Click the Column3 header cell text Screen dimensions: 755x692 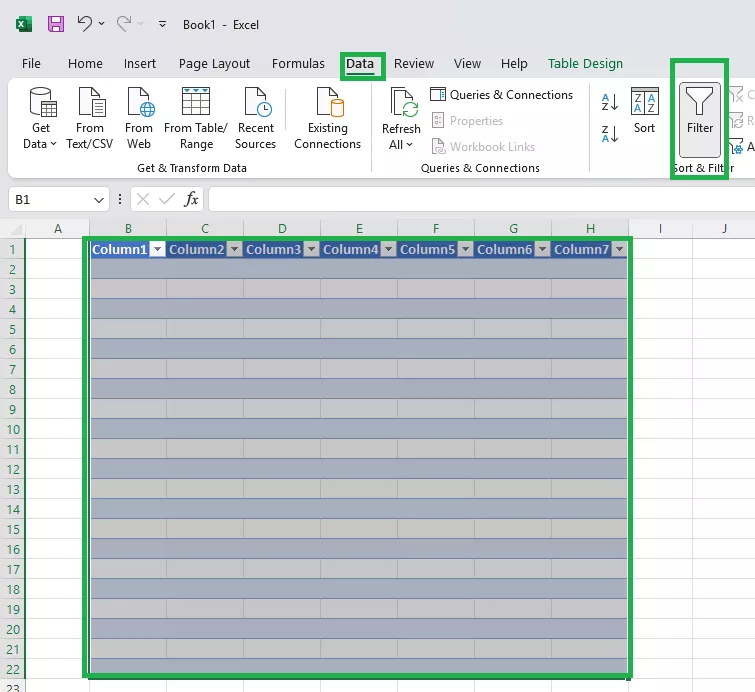(x=273, y=249)
